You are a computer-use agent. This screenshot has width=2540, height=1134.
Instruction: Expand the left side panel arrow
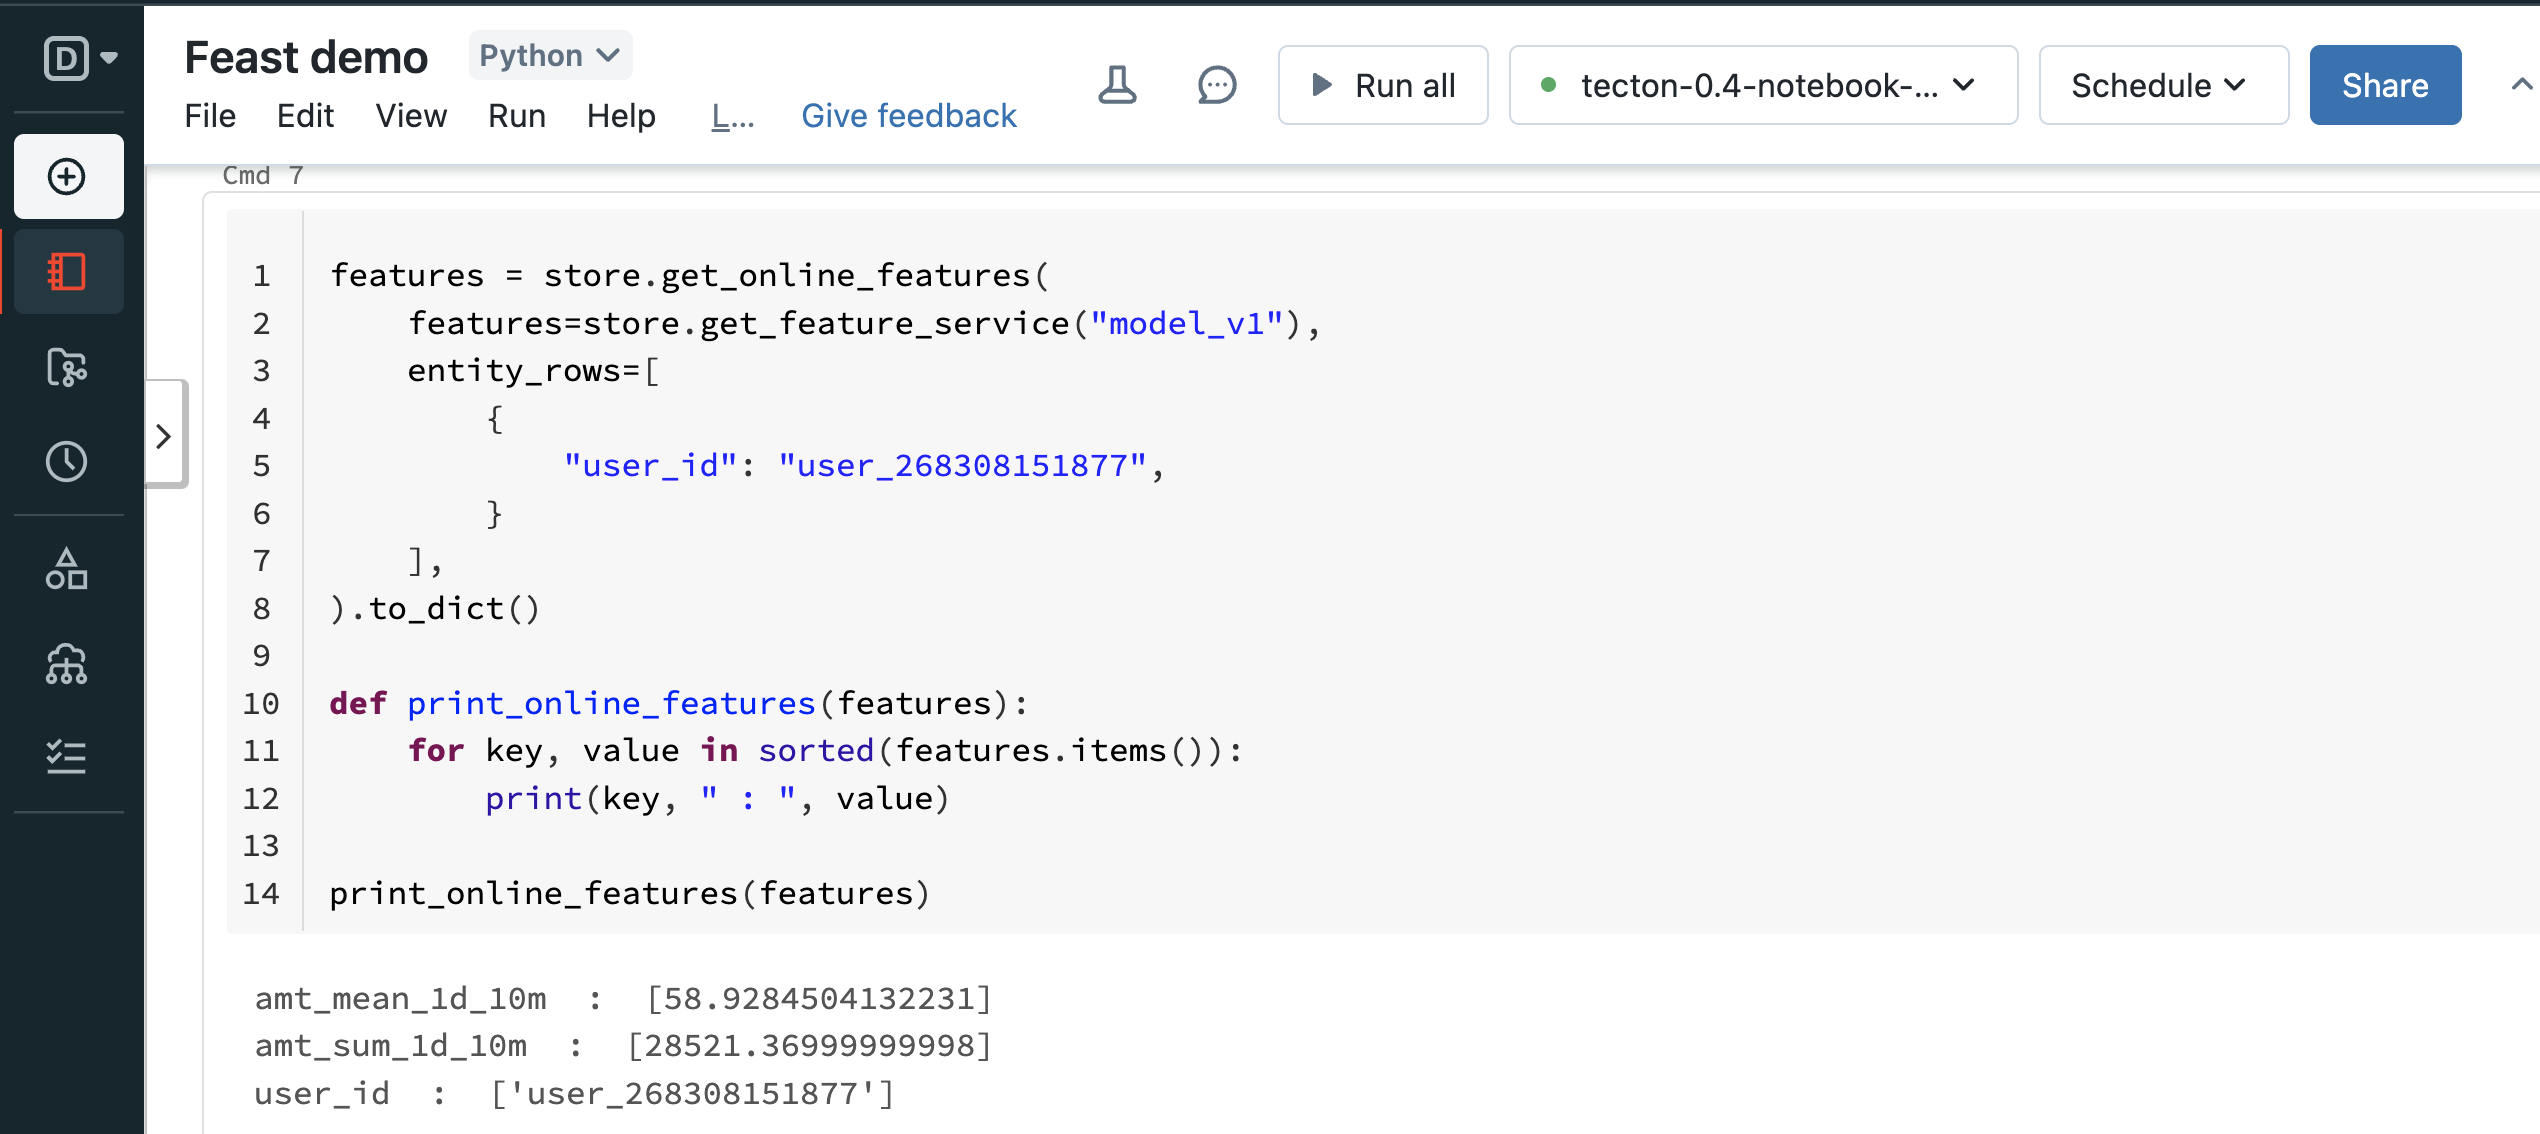164,436
